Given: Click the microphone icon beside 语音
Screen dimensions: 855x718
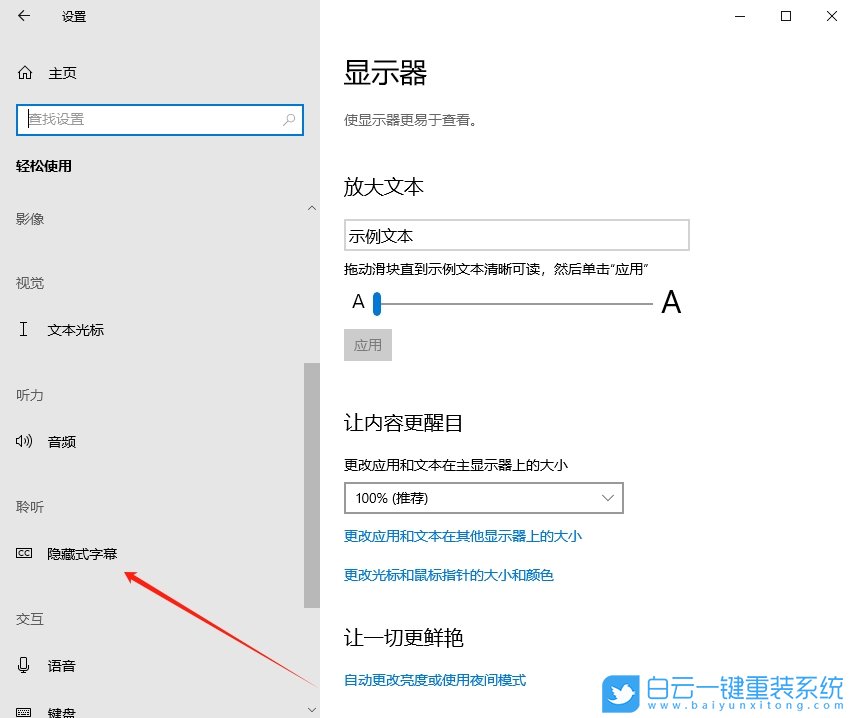Looking at the screenshot, I should pyautogui.click(x=23, y=665).
